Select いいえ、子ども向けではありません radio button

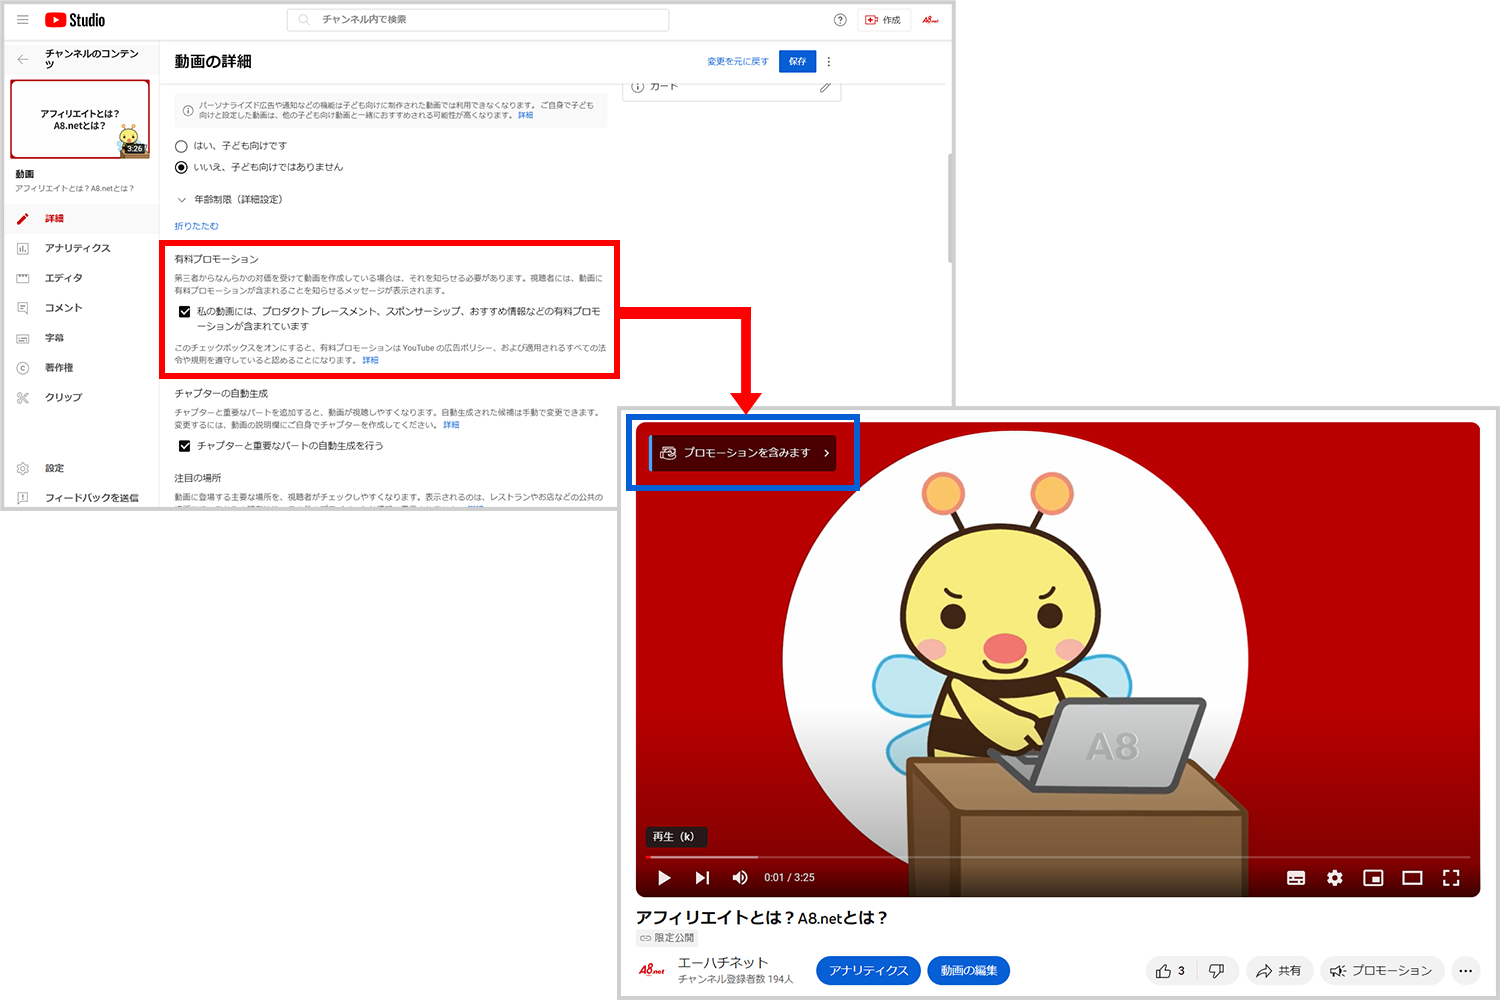pyautogui.click(x=181, y=167)
